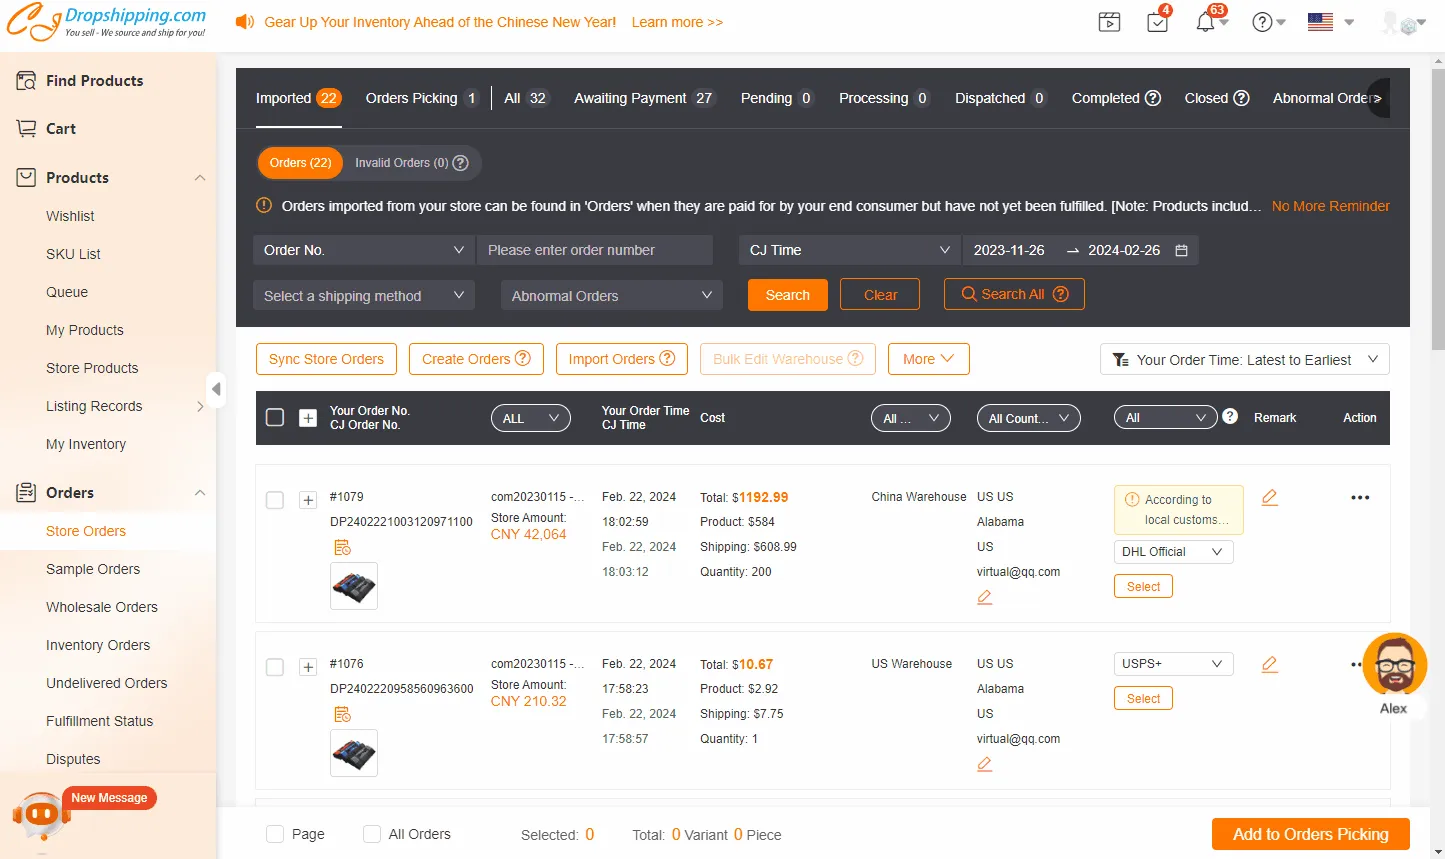Open three-dot action menu for order #1079
The image size is (1445, 859).
pyautogui.click(x=1359, y=497)
